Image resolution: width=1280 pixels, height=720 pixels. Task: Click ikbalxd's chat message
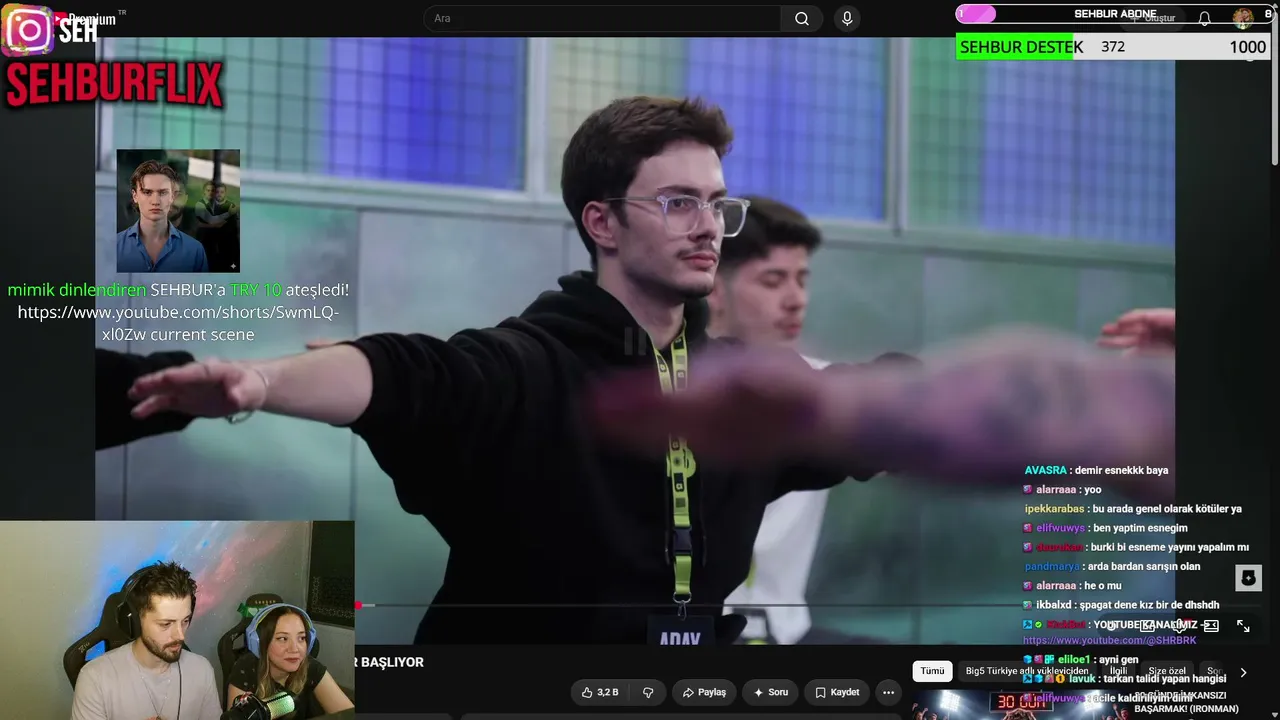pyautogui.click(x=1121, y=605)
